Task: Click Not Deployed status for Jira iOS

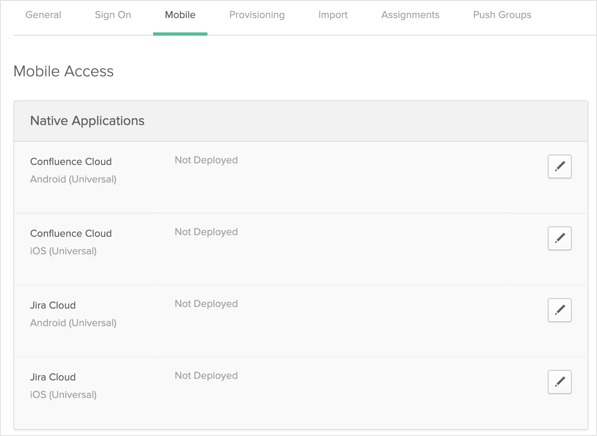Action: click(206, 376)
